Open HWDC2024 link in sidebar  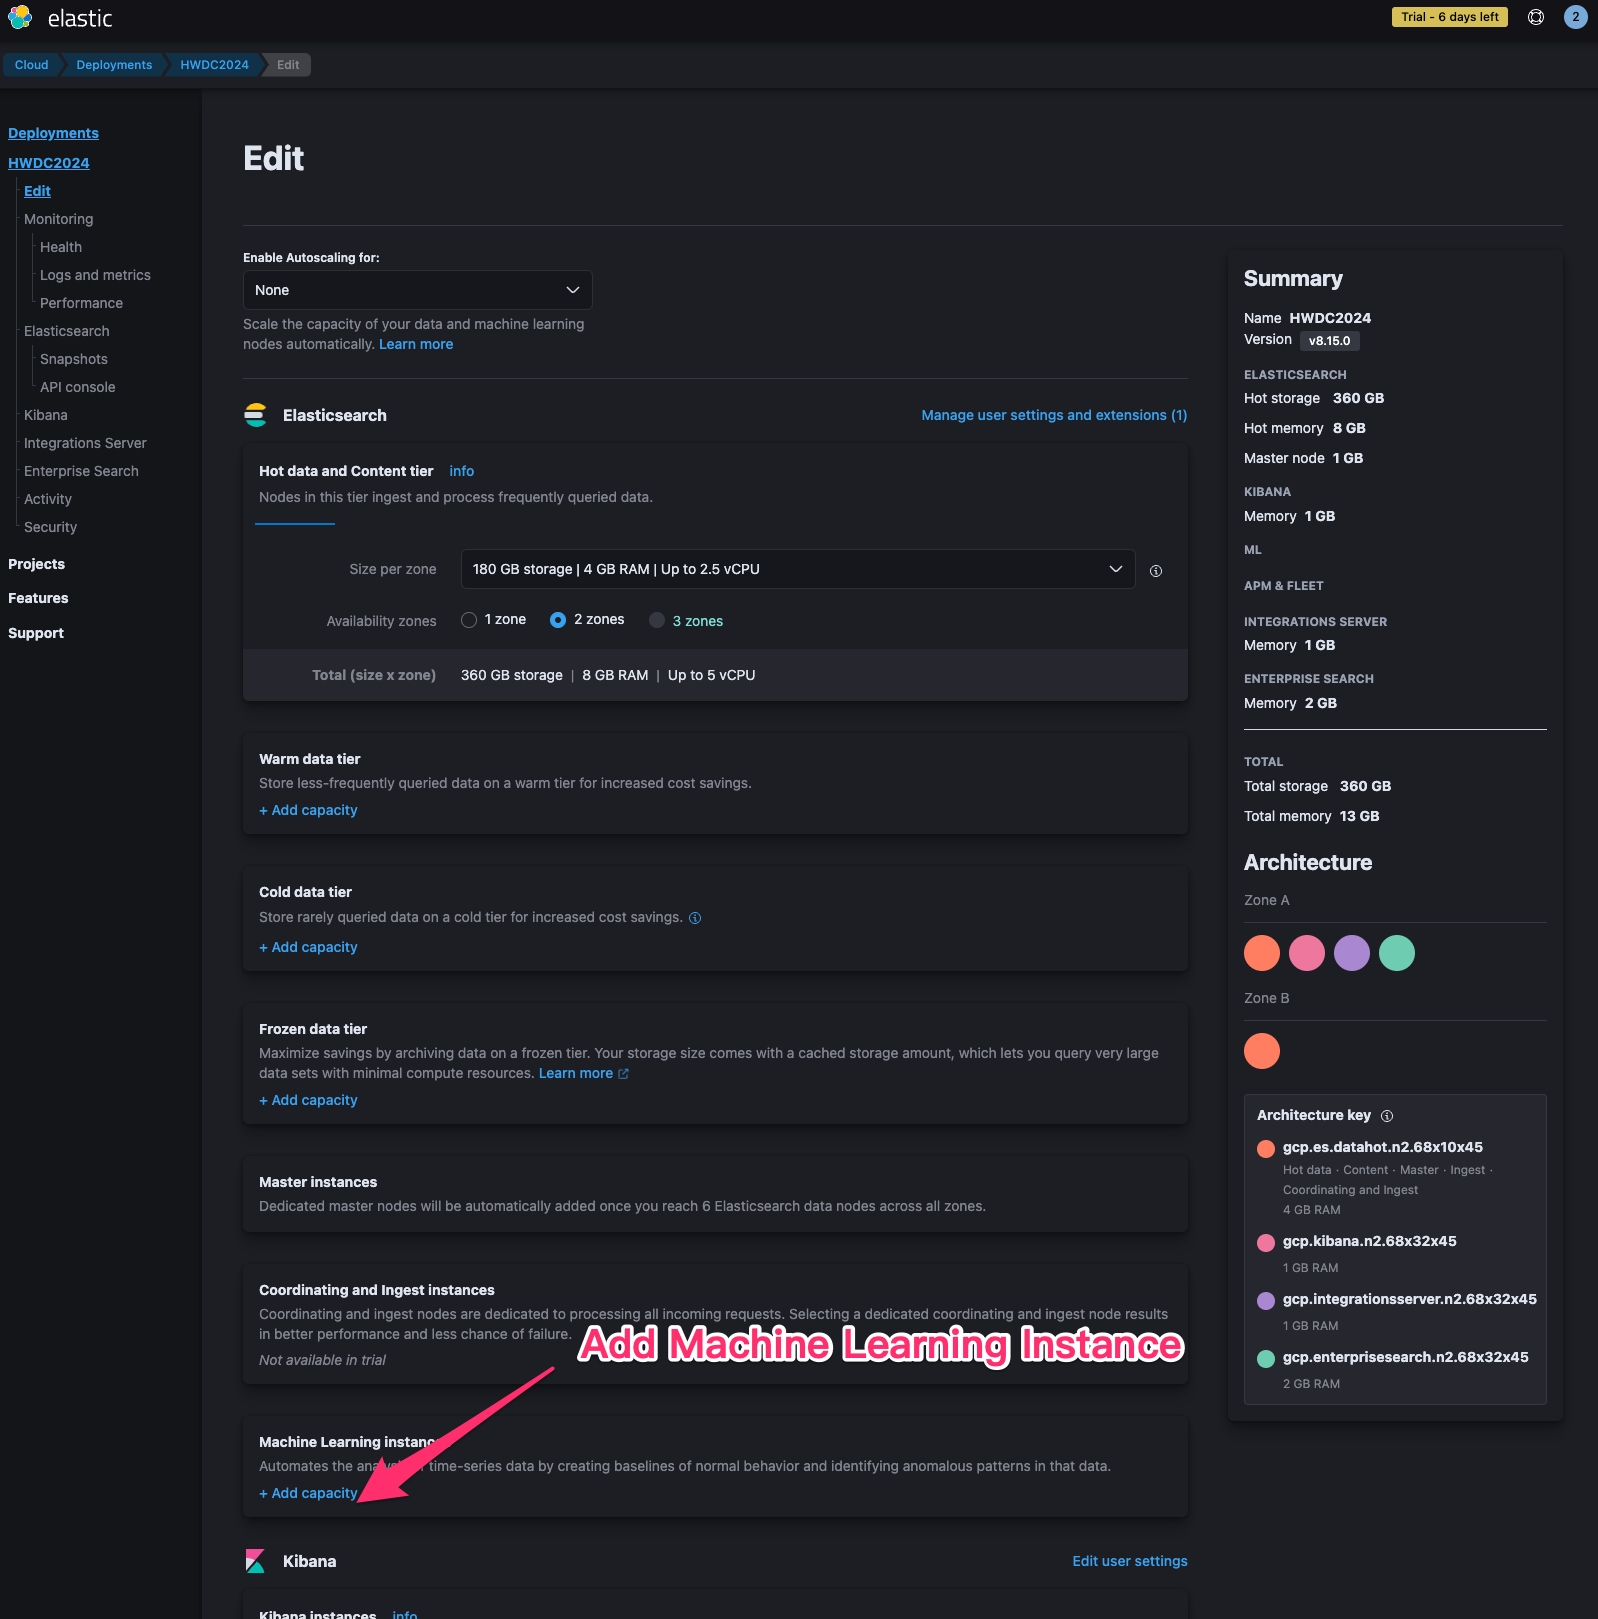coord(49,163)
